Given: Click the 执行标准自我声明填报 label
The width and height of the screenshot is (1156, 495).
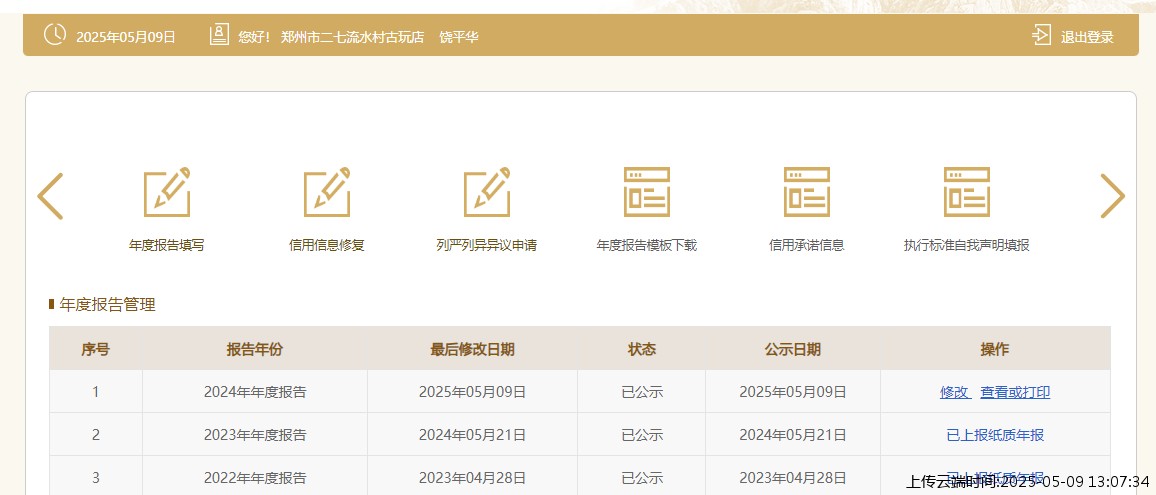Looking at the screenshot, I should click(x=967, y=246).
